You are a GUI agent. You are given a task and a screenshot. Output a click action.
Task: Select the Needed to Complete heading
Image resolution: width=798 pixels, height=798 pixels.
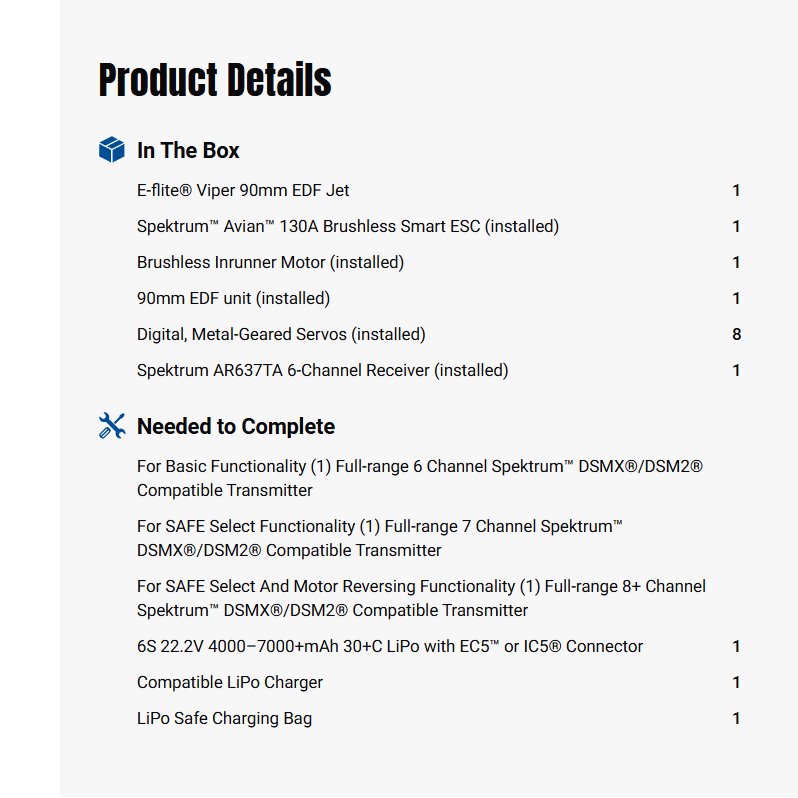click(x=236, y=427)
